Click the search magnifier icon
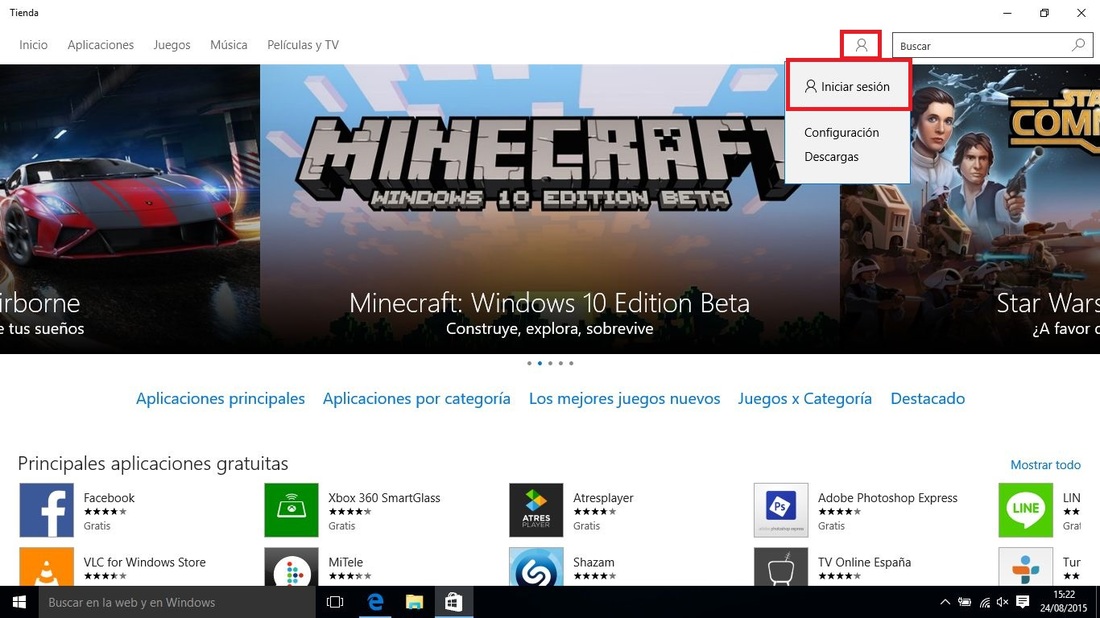The image size is (1100, 618). click(1078, 46)
